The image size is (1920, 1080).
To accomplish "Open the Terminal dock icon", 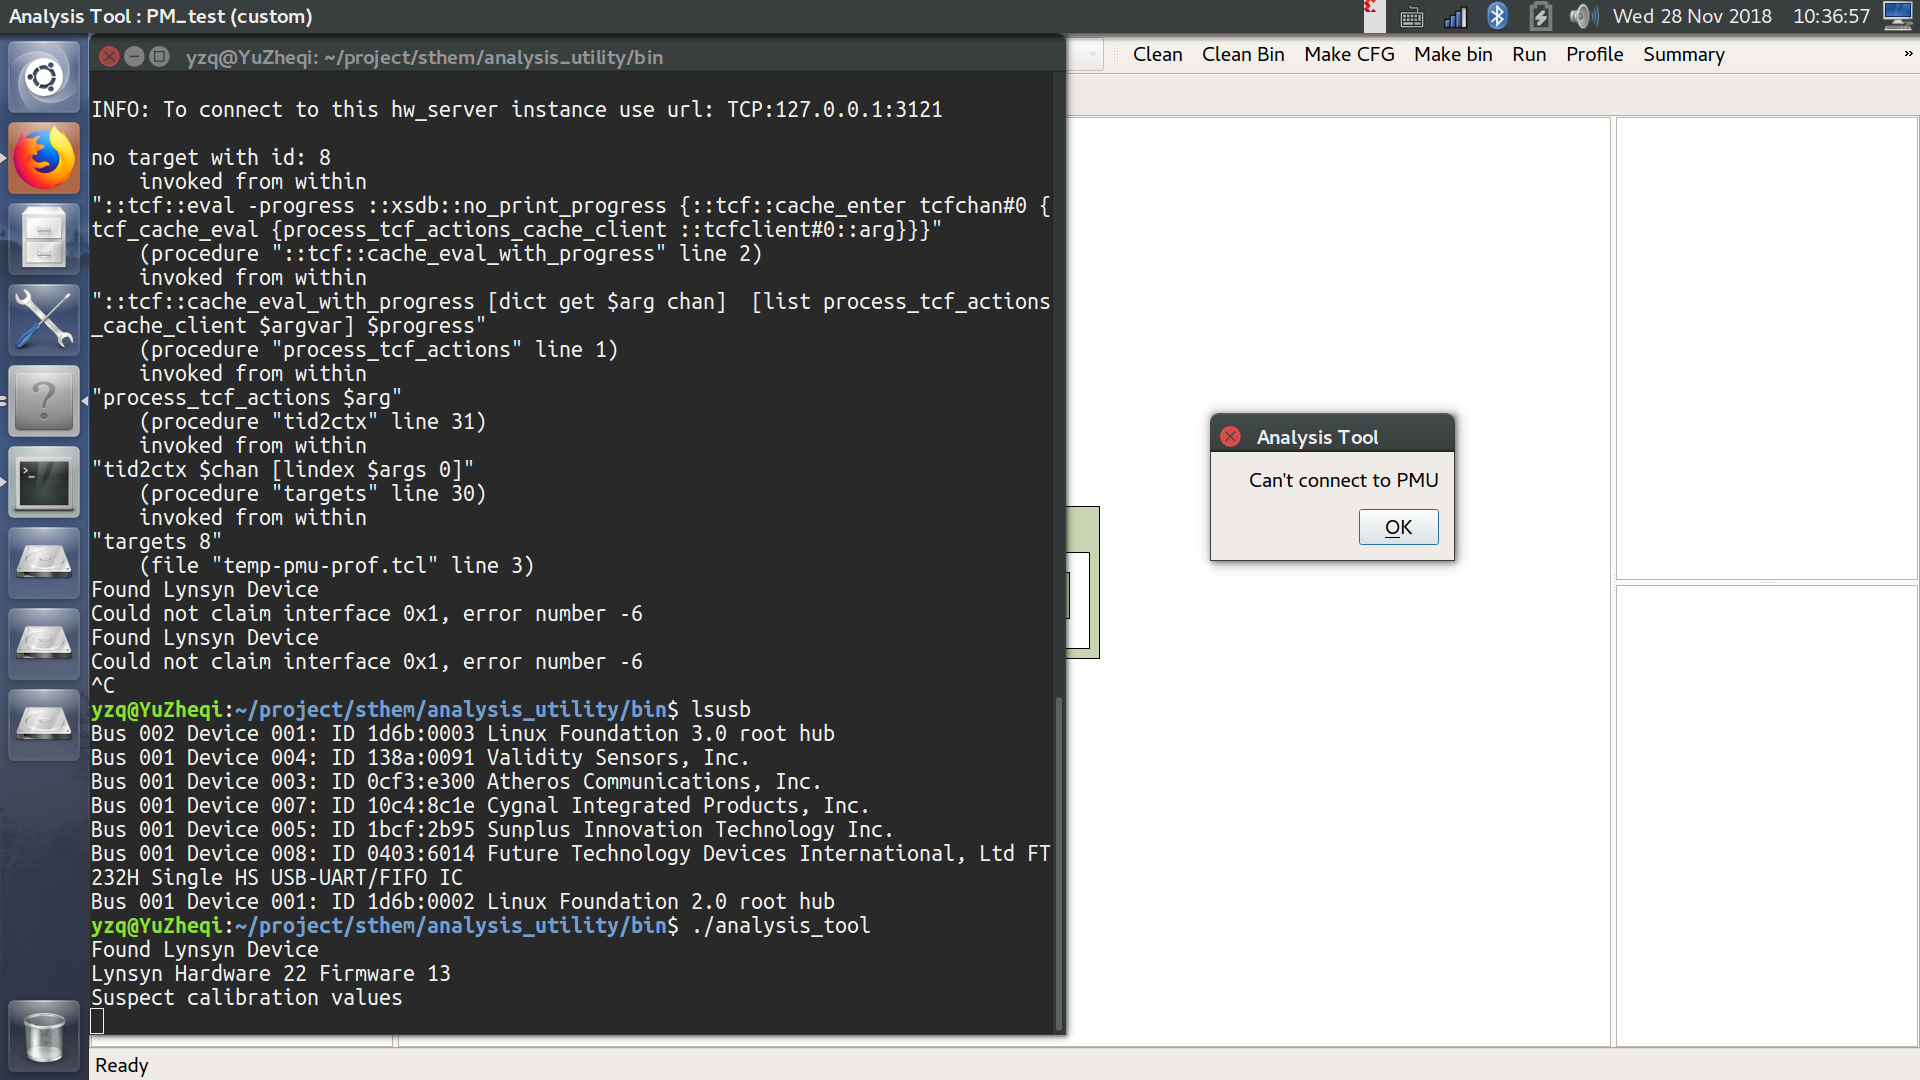I will click(44, 482).
